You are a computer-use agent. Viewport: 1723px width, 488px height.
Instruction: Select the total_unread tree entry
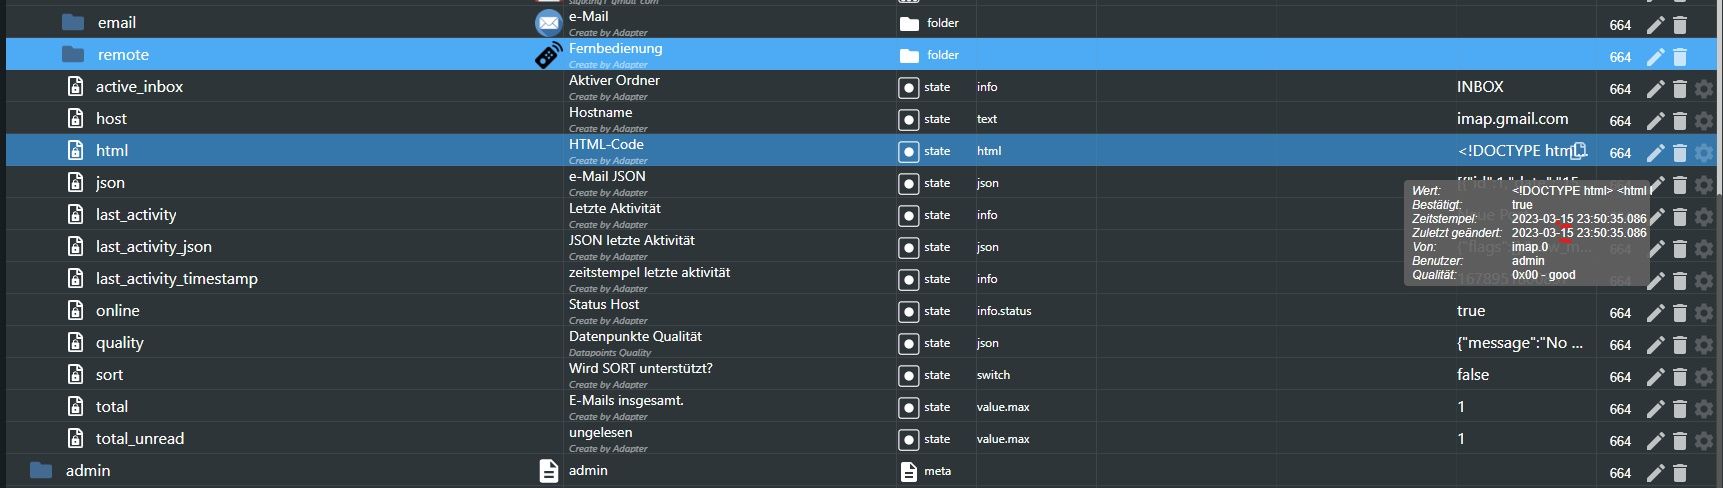140,439
